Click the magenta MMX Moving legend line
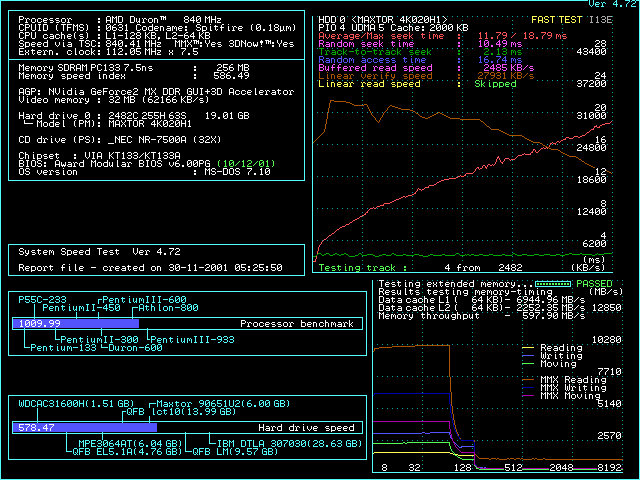Screen dimensions: 640x480 pos(528,396)
